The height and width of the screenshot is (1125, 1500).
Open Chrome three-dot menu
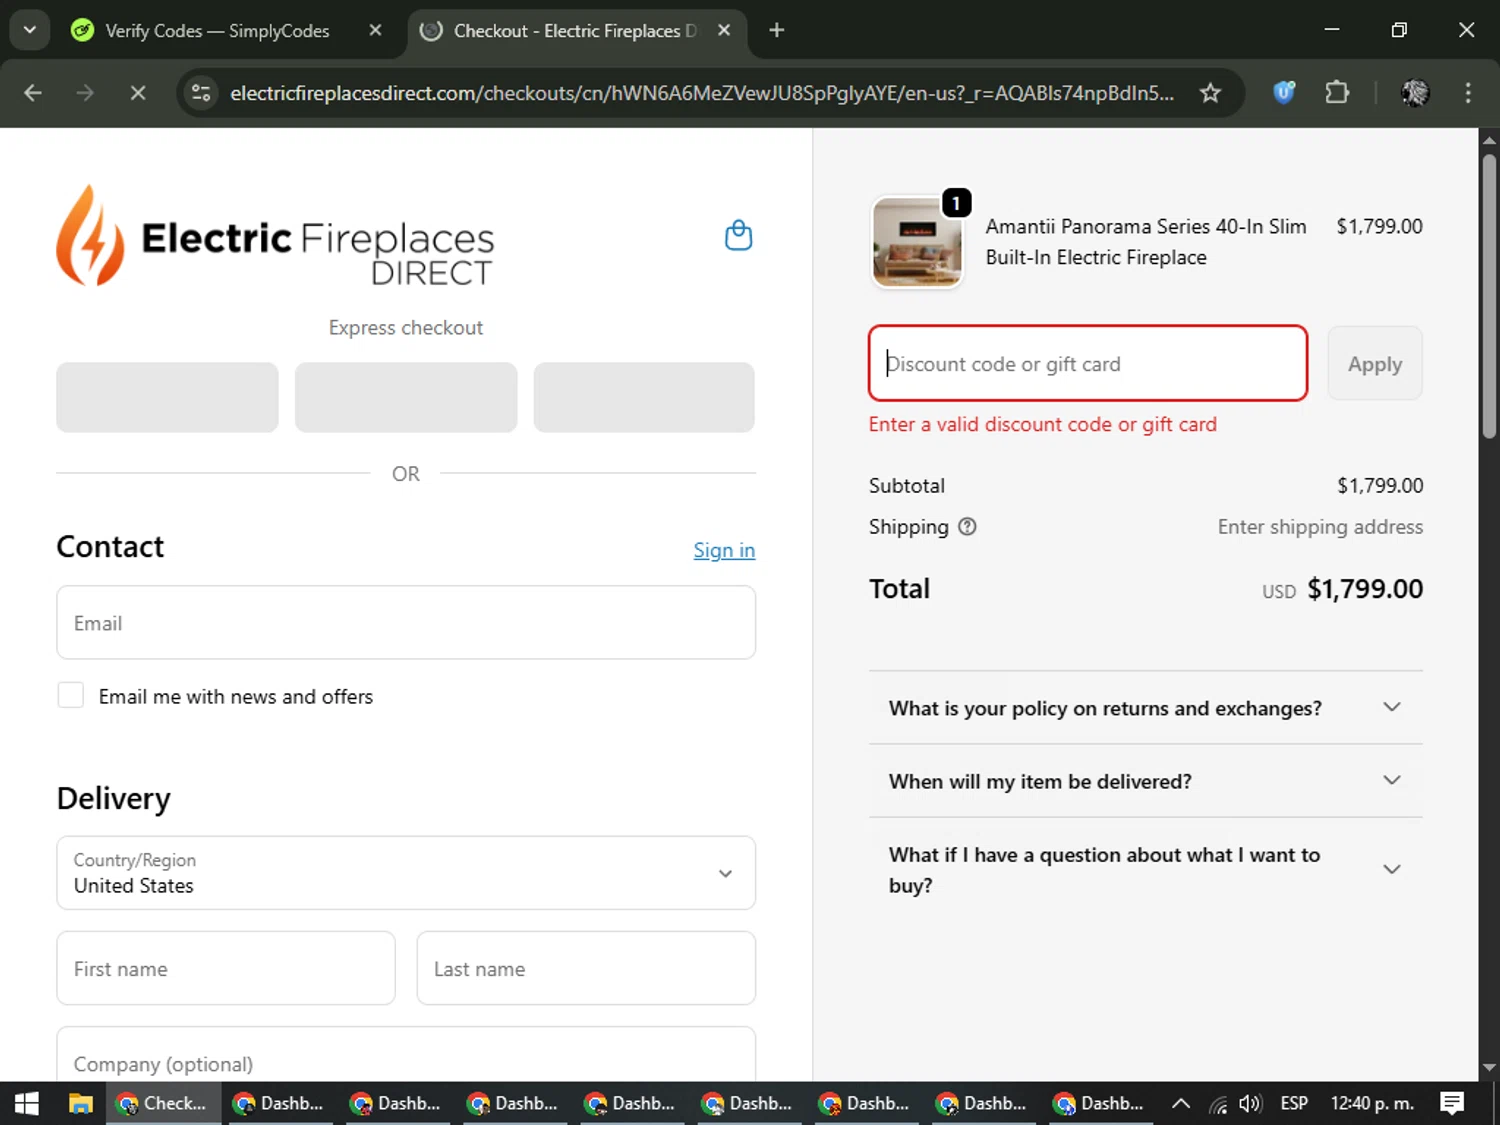[x=1468, y=93]
